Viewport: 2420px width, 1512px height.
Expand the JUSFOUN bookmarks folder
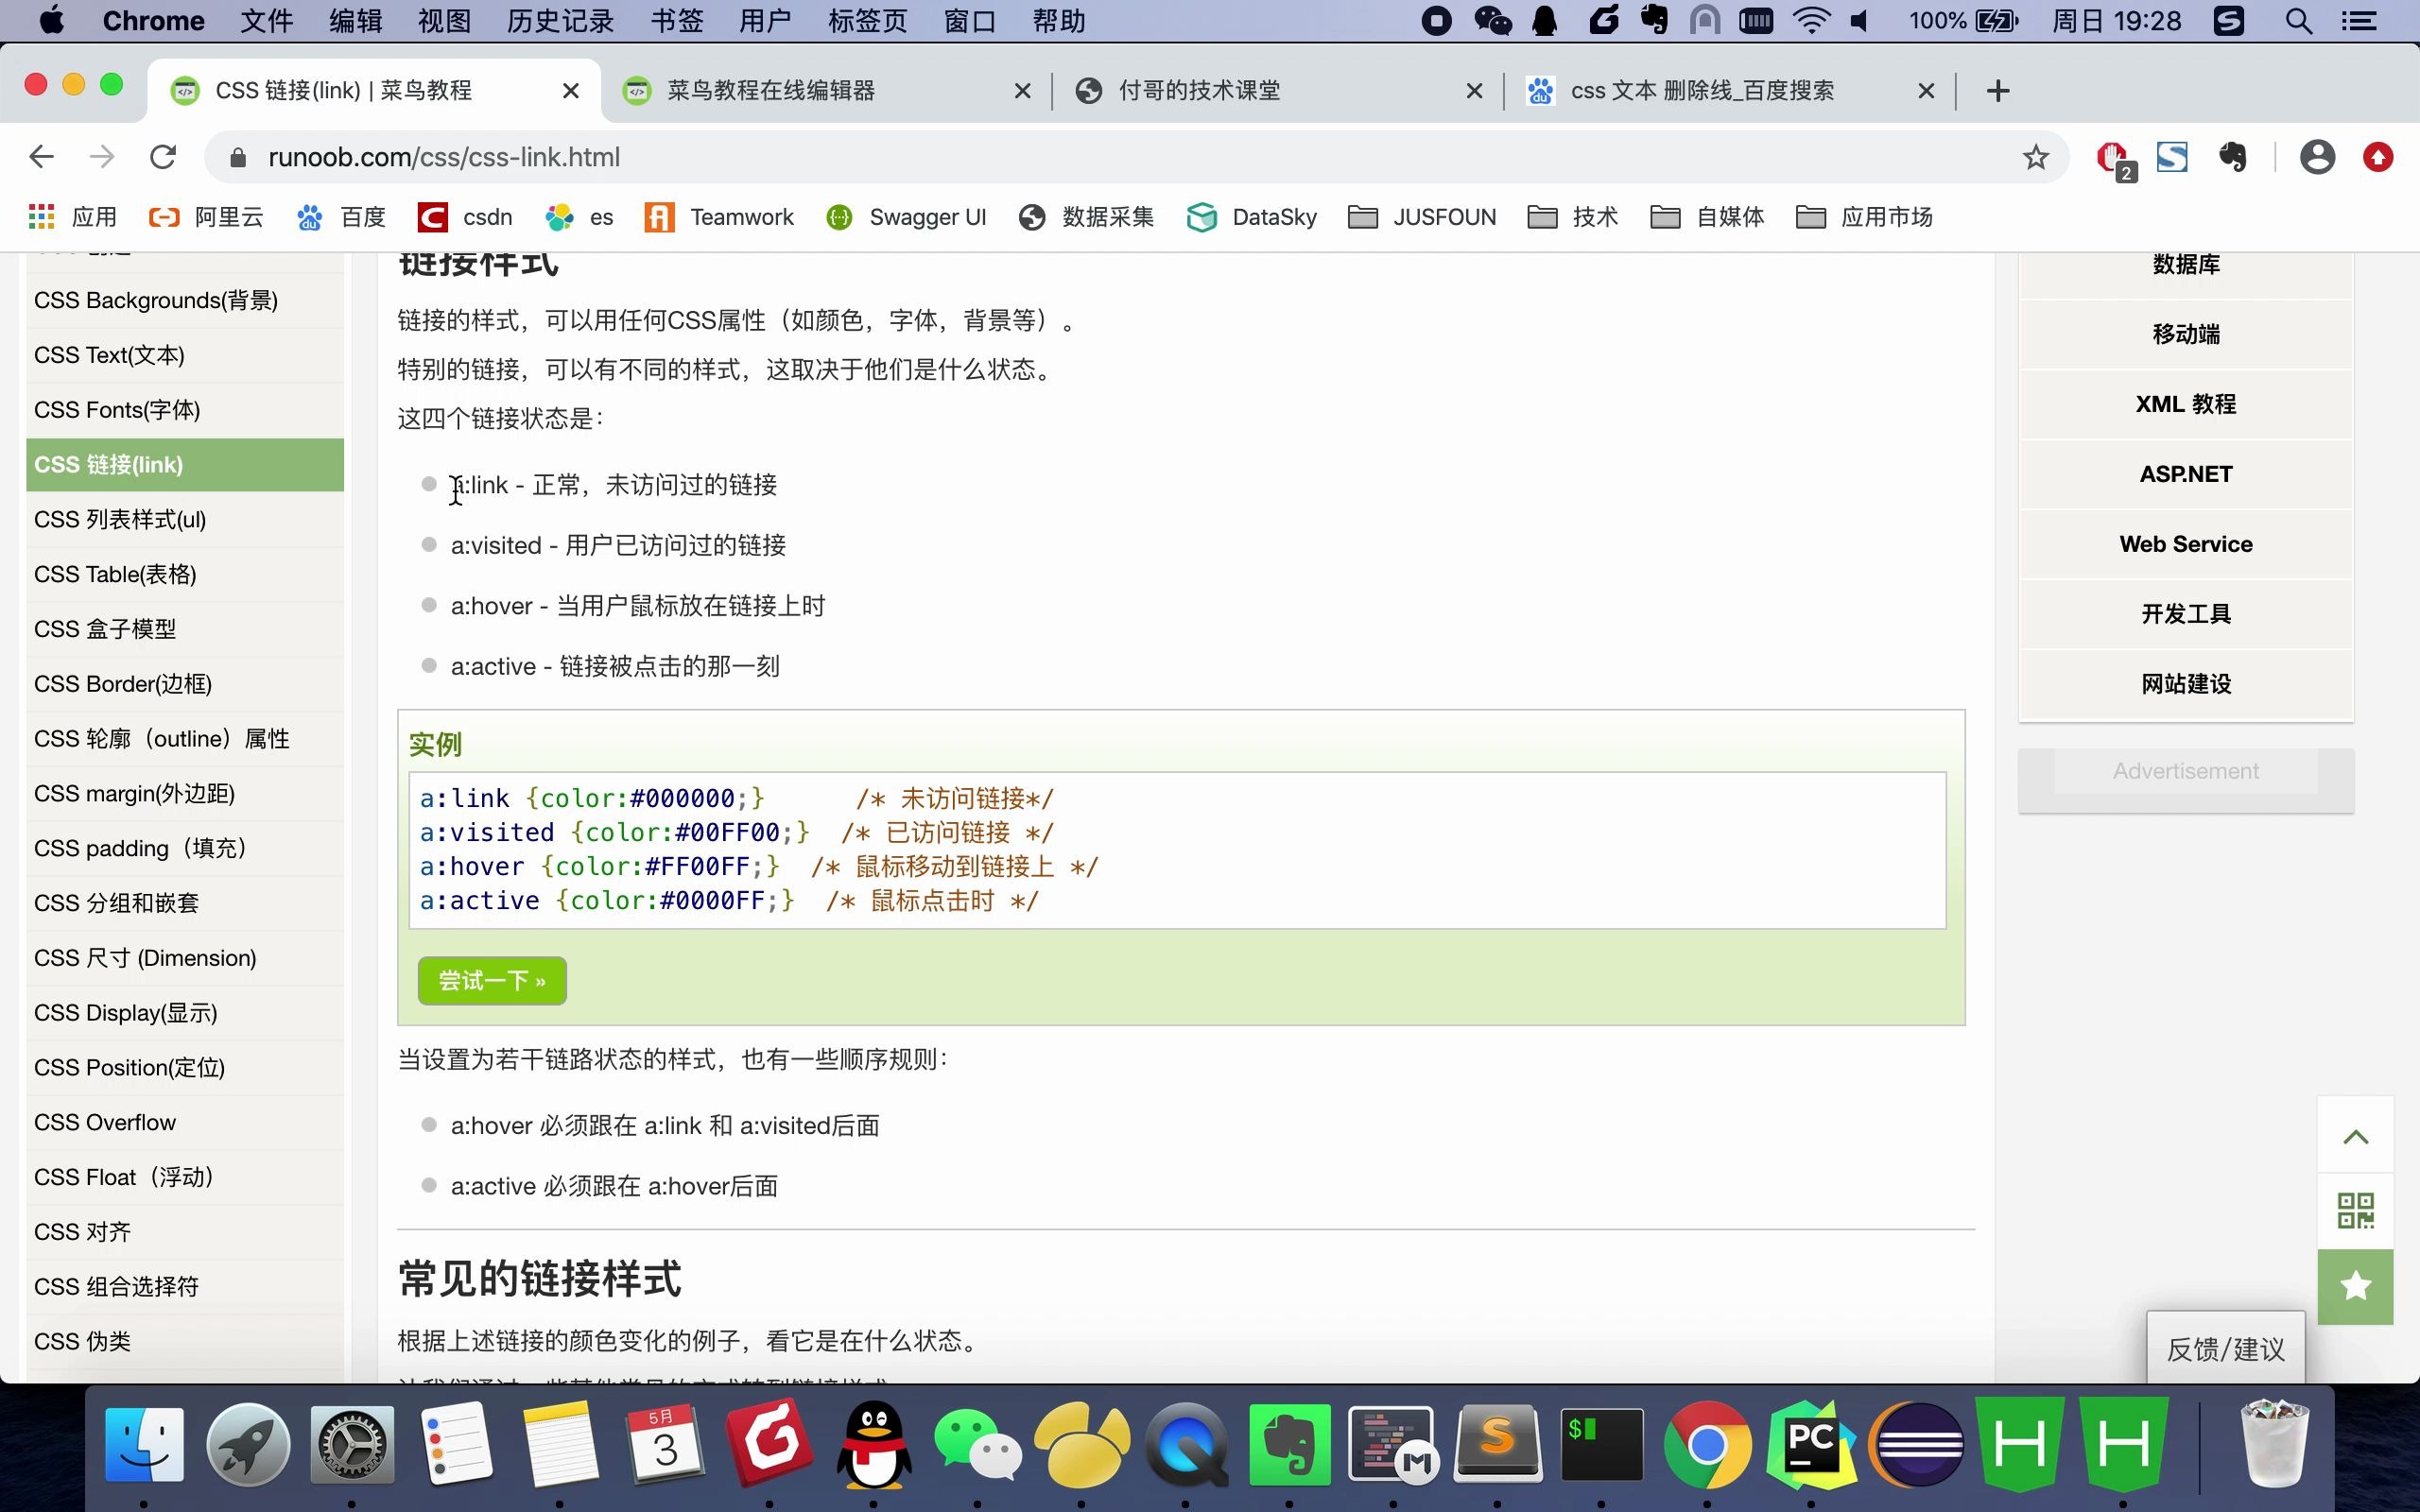pyautogui.click(x=1422, y=217)
